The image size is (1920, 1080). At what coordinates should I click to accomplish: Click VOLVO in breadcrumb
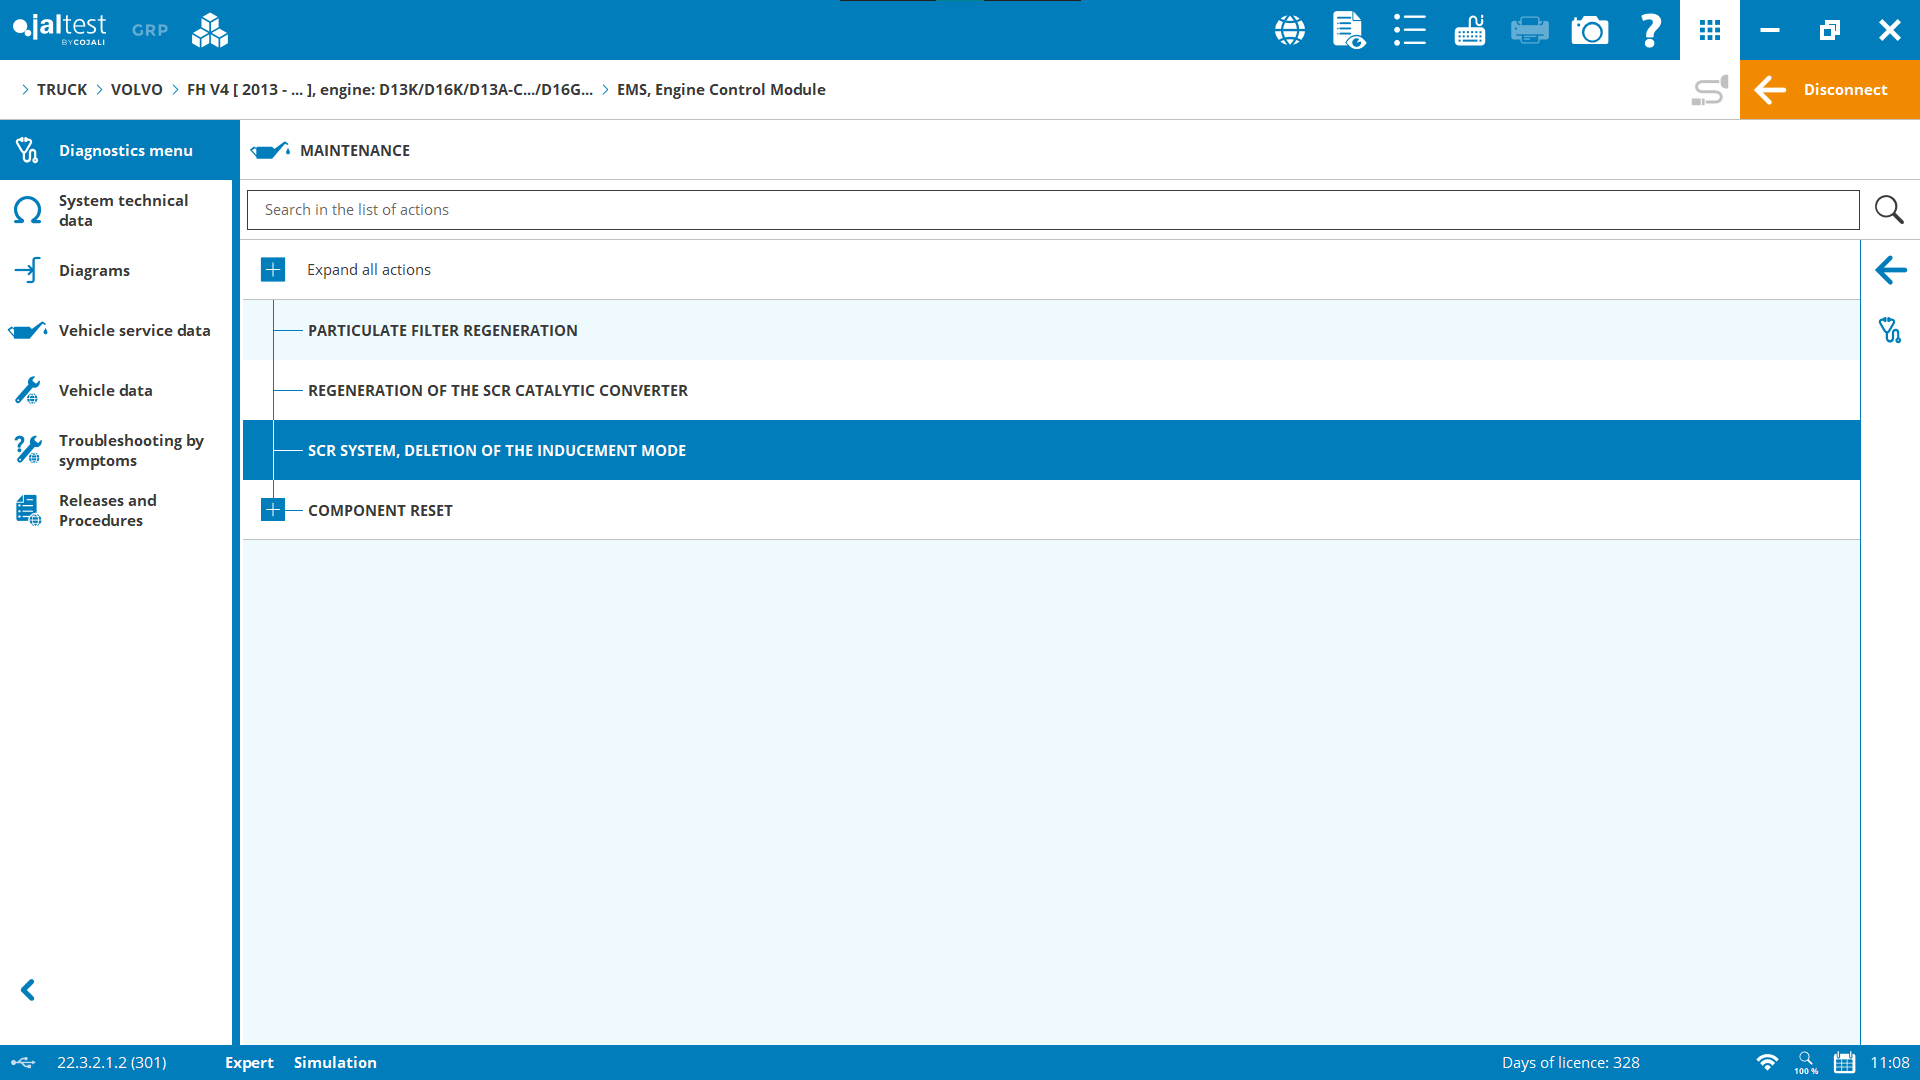[137, 90]
